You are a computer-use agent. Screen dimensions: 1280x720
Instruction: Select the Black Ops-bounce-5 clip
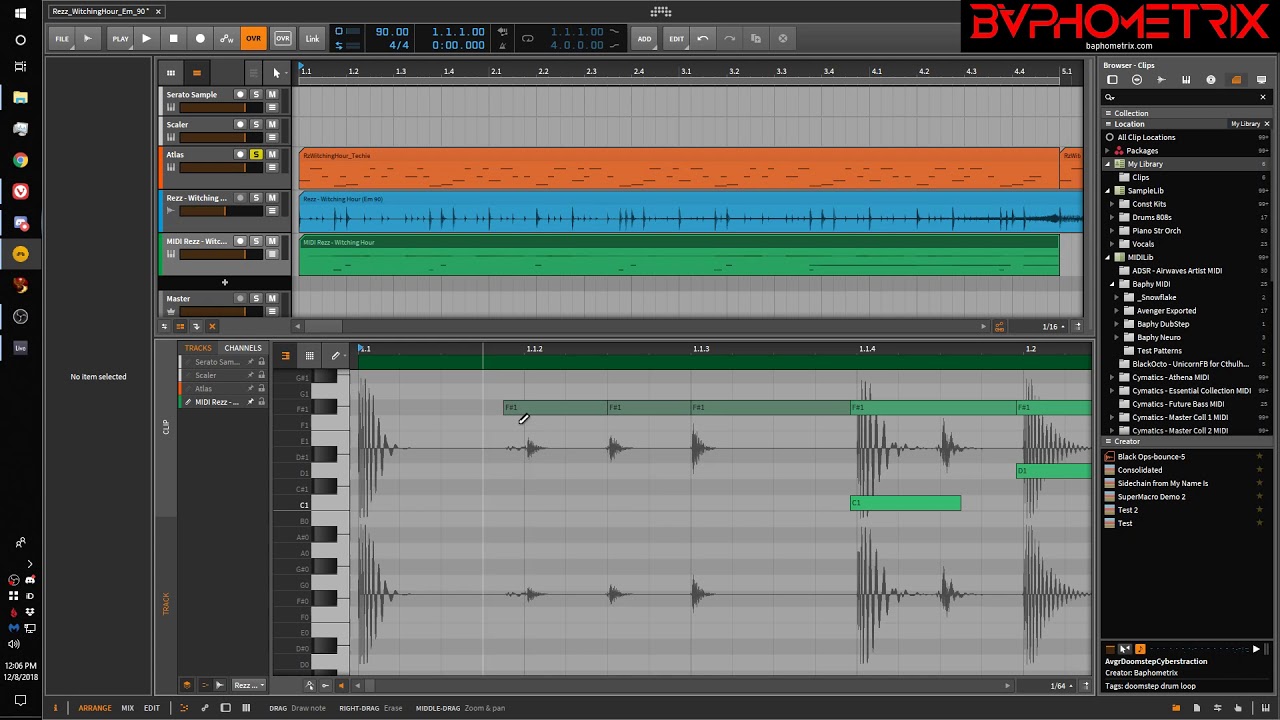[1151, 457]
